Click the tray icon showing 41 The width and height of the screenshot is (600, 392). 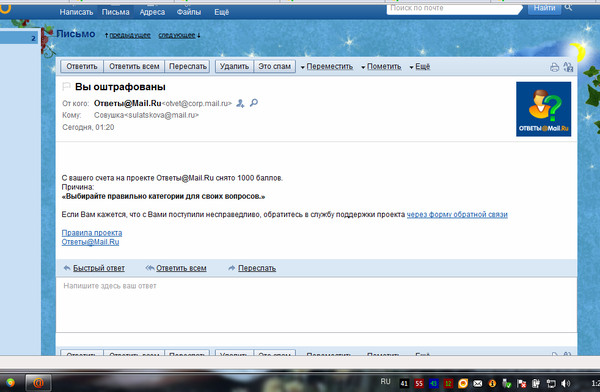pos(404,383)
